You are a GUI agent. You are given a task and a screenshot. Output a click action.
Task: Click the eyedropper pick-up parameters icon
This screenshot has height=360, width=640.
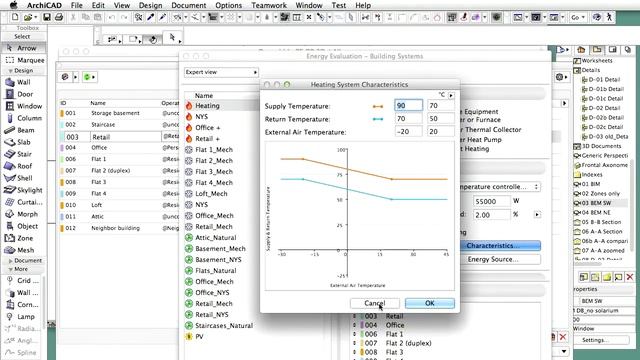click(x=151, y=17)
